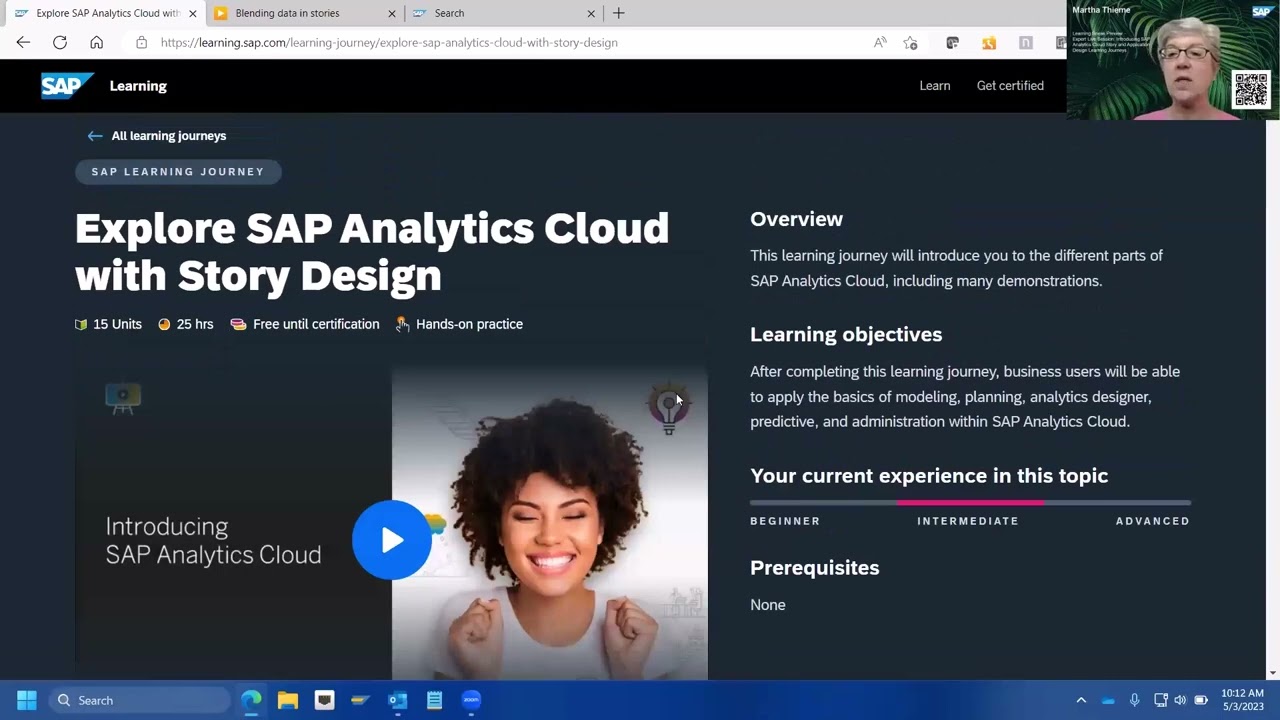Select Beginner experience level
The width and height of the screenshot is (1280, 720).
coord(785,521)
